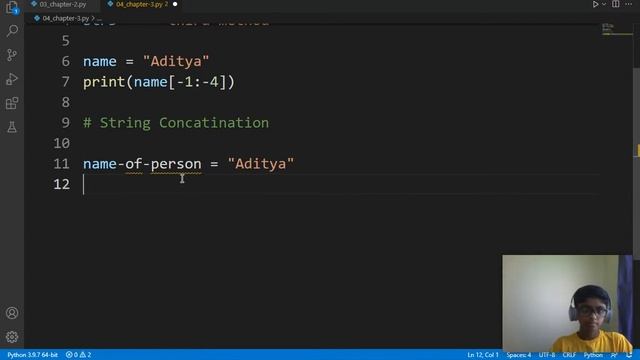The image size is (640, 360).
Task: Open the Extensions view
Action: coord(12,103)
